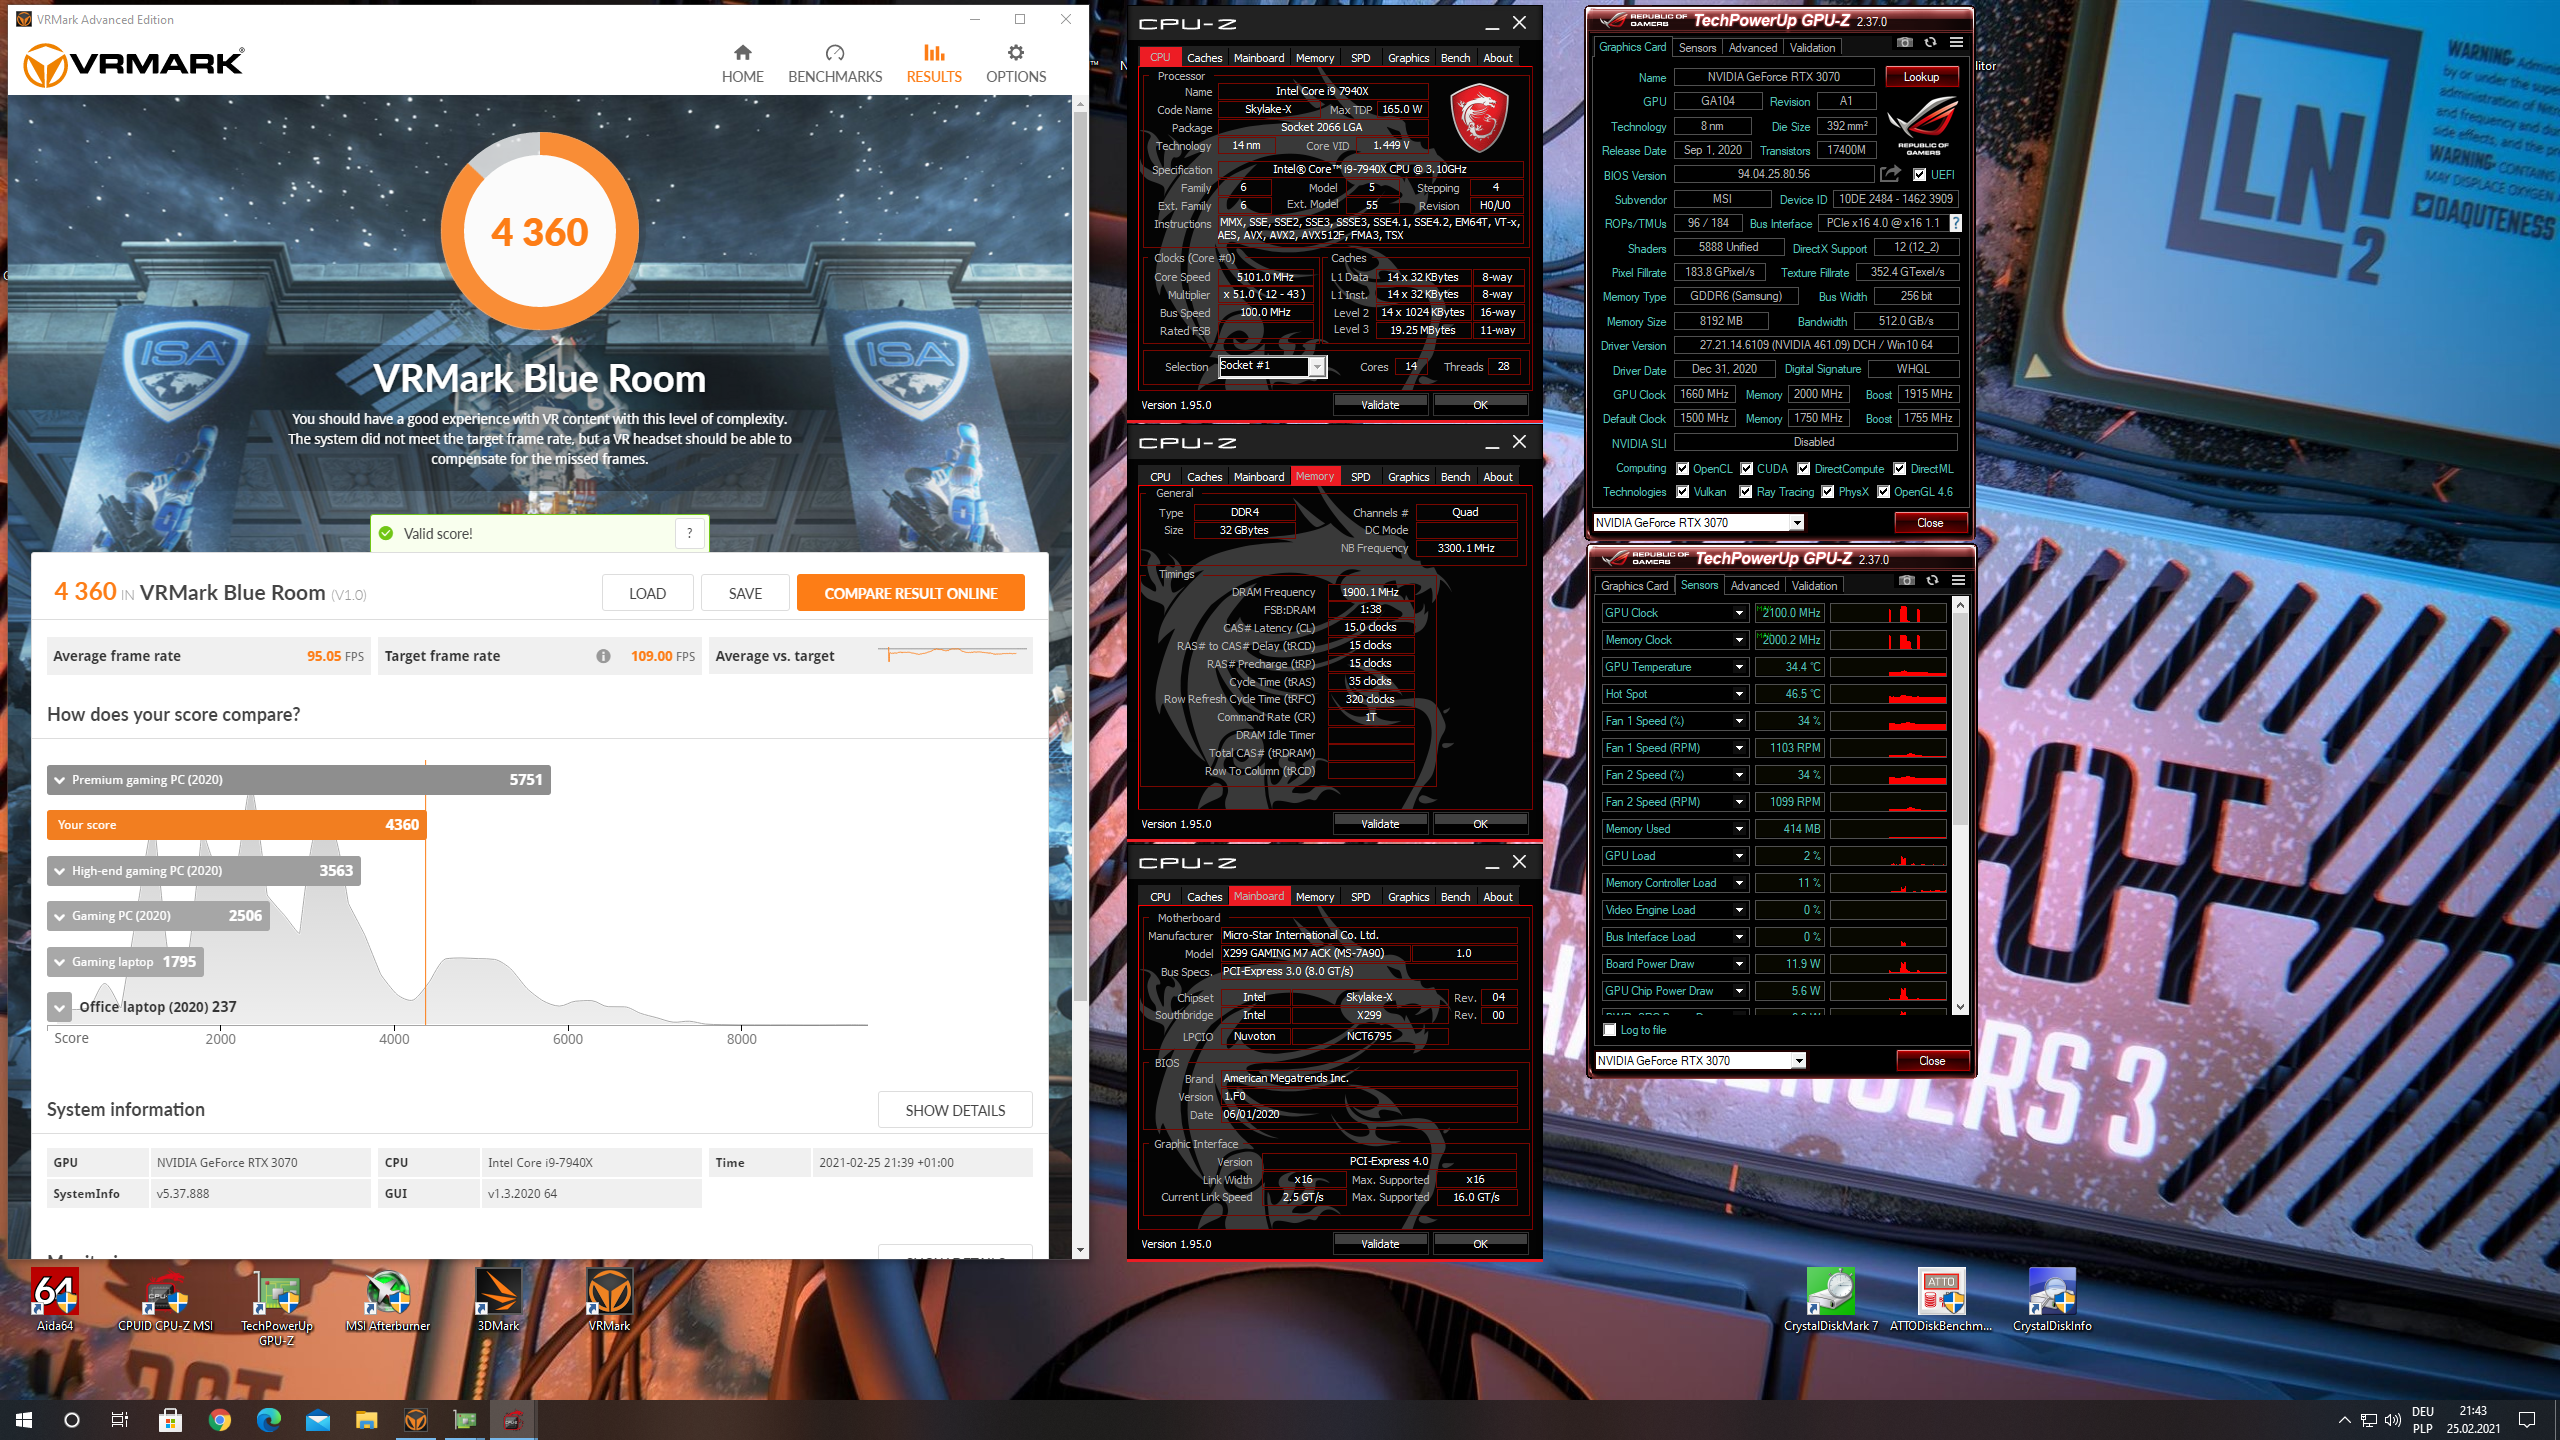Enable the Log to file checkbox
The height and width of the screenshot is (1440, 2560).
pyautogui.click(x=1609, y=1030)
